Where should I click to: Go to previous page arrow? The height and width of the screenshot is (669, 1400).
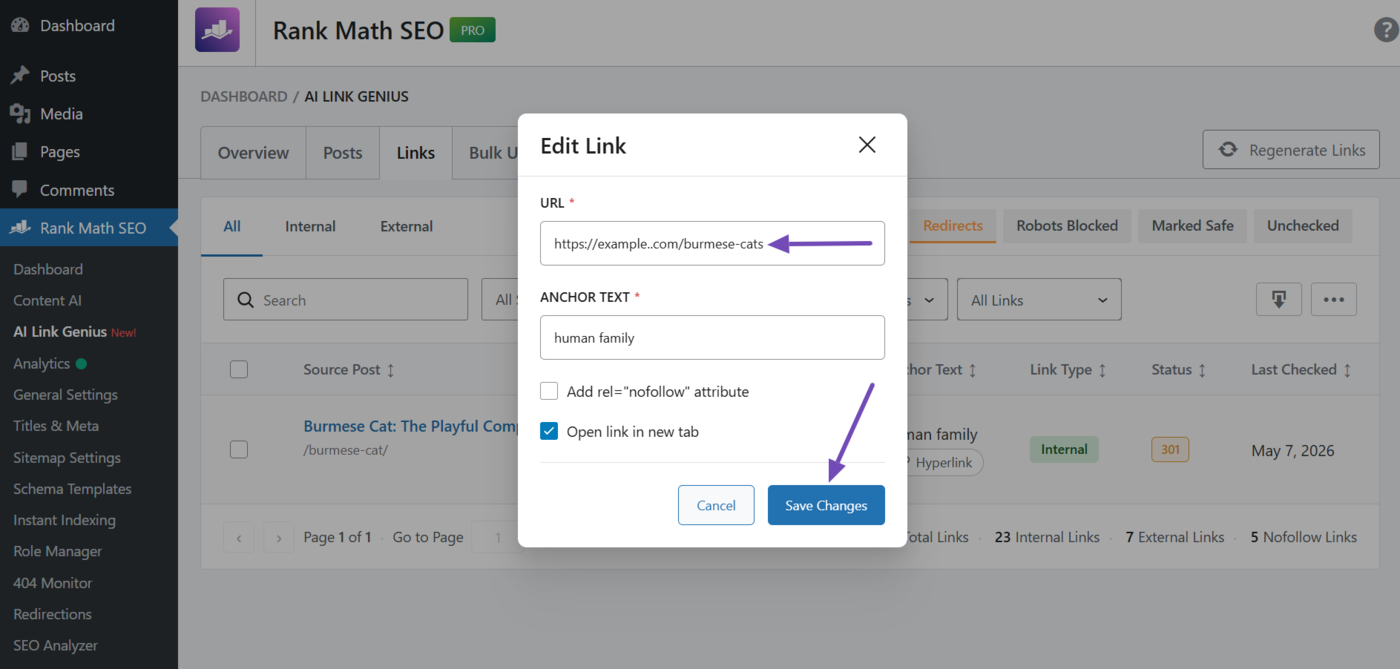[x=239, y=537]
